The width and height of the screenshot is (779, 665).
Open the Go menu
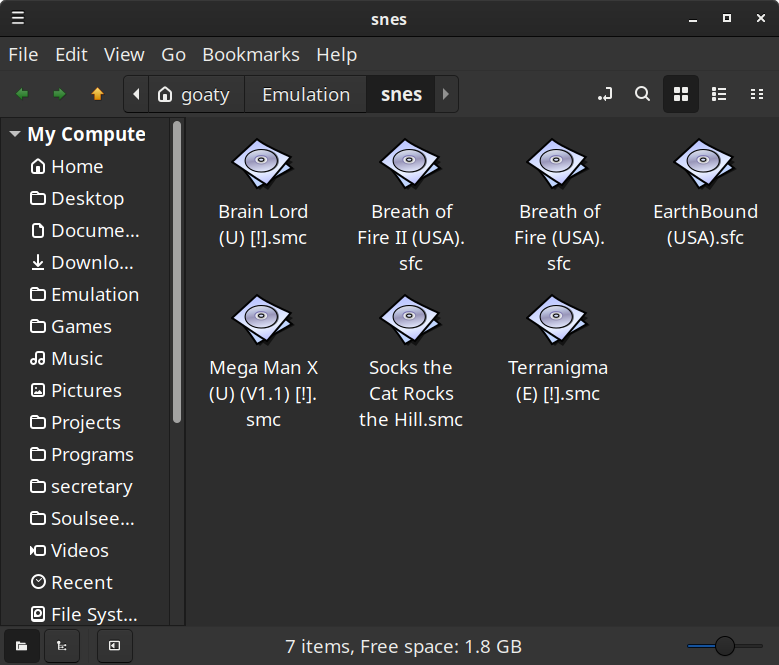click(x=173, y=55)
